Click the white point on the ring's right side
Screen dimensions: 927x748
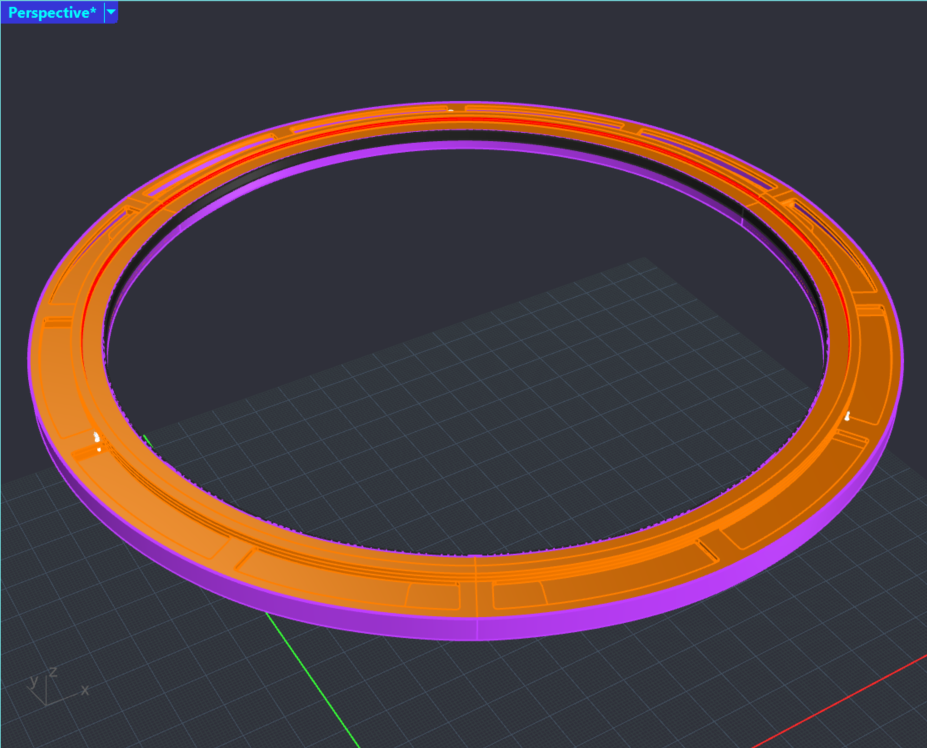tap(848, 415)
